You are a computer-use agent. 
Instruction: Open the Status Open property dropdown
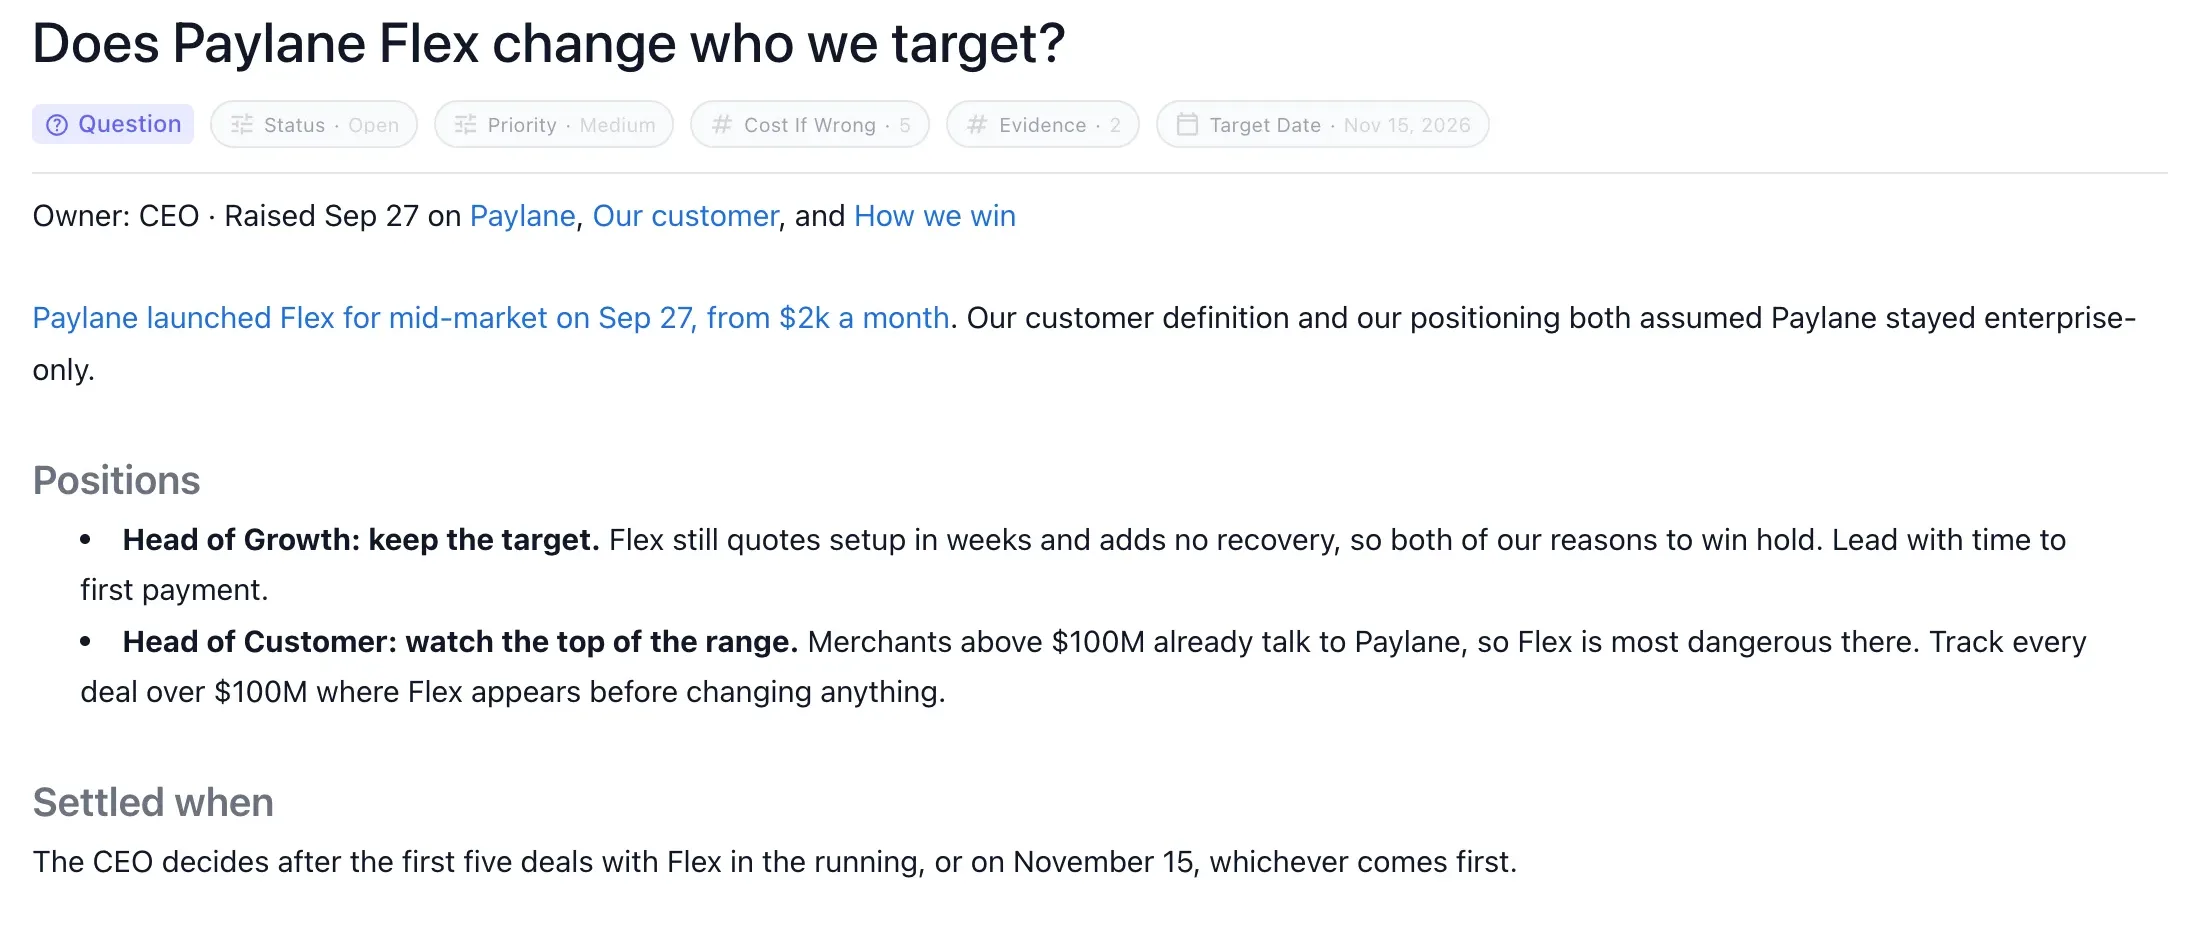[314, 125]
